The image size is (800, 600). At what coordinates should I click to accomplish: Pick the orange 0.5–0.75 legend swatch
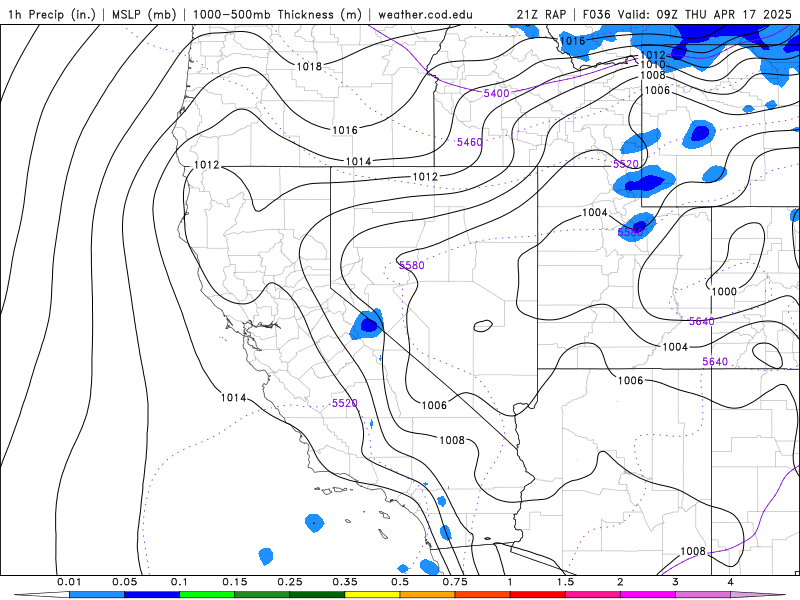[428, 595]
